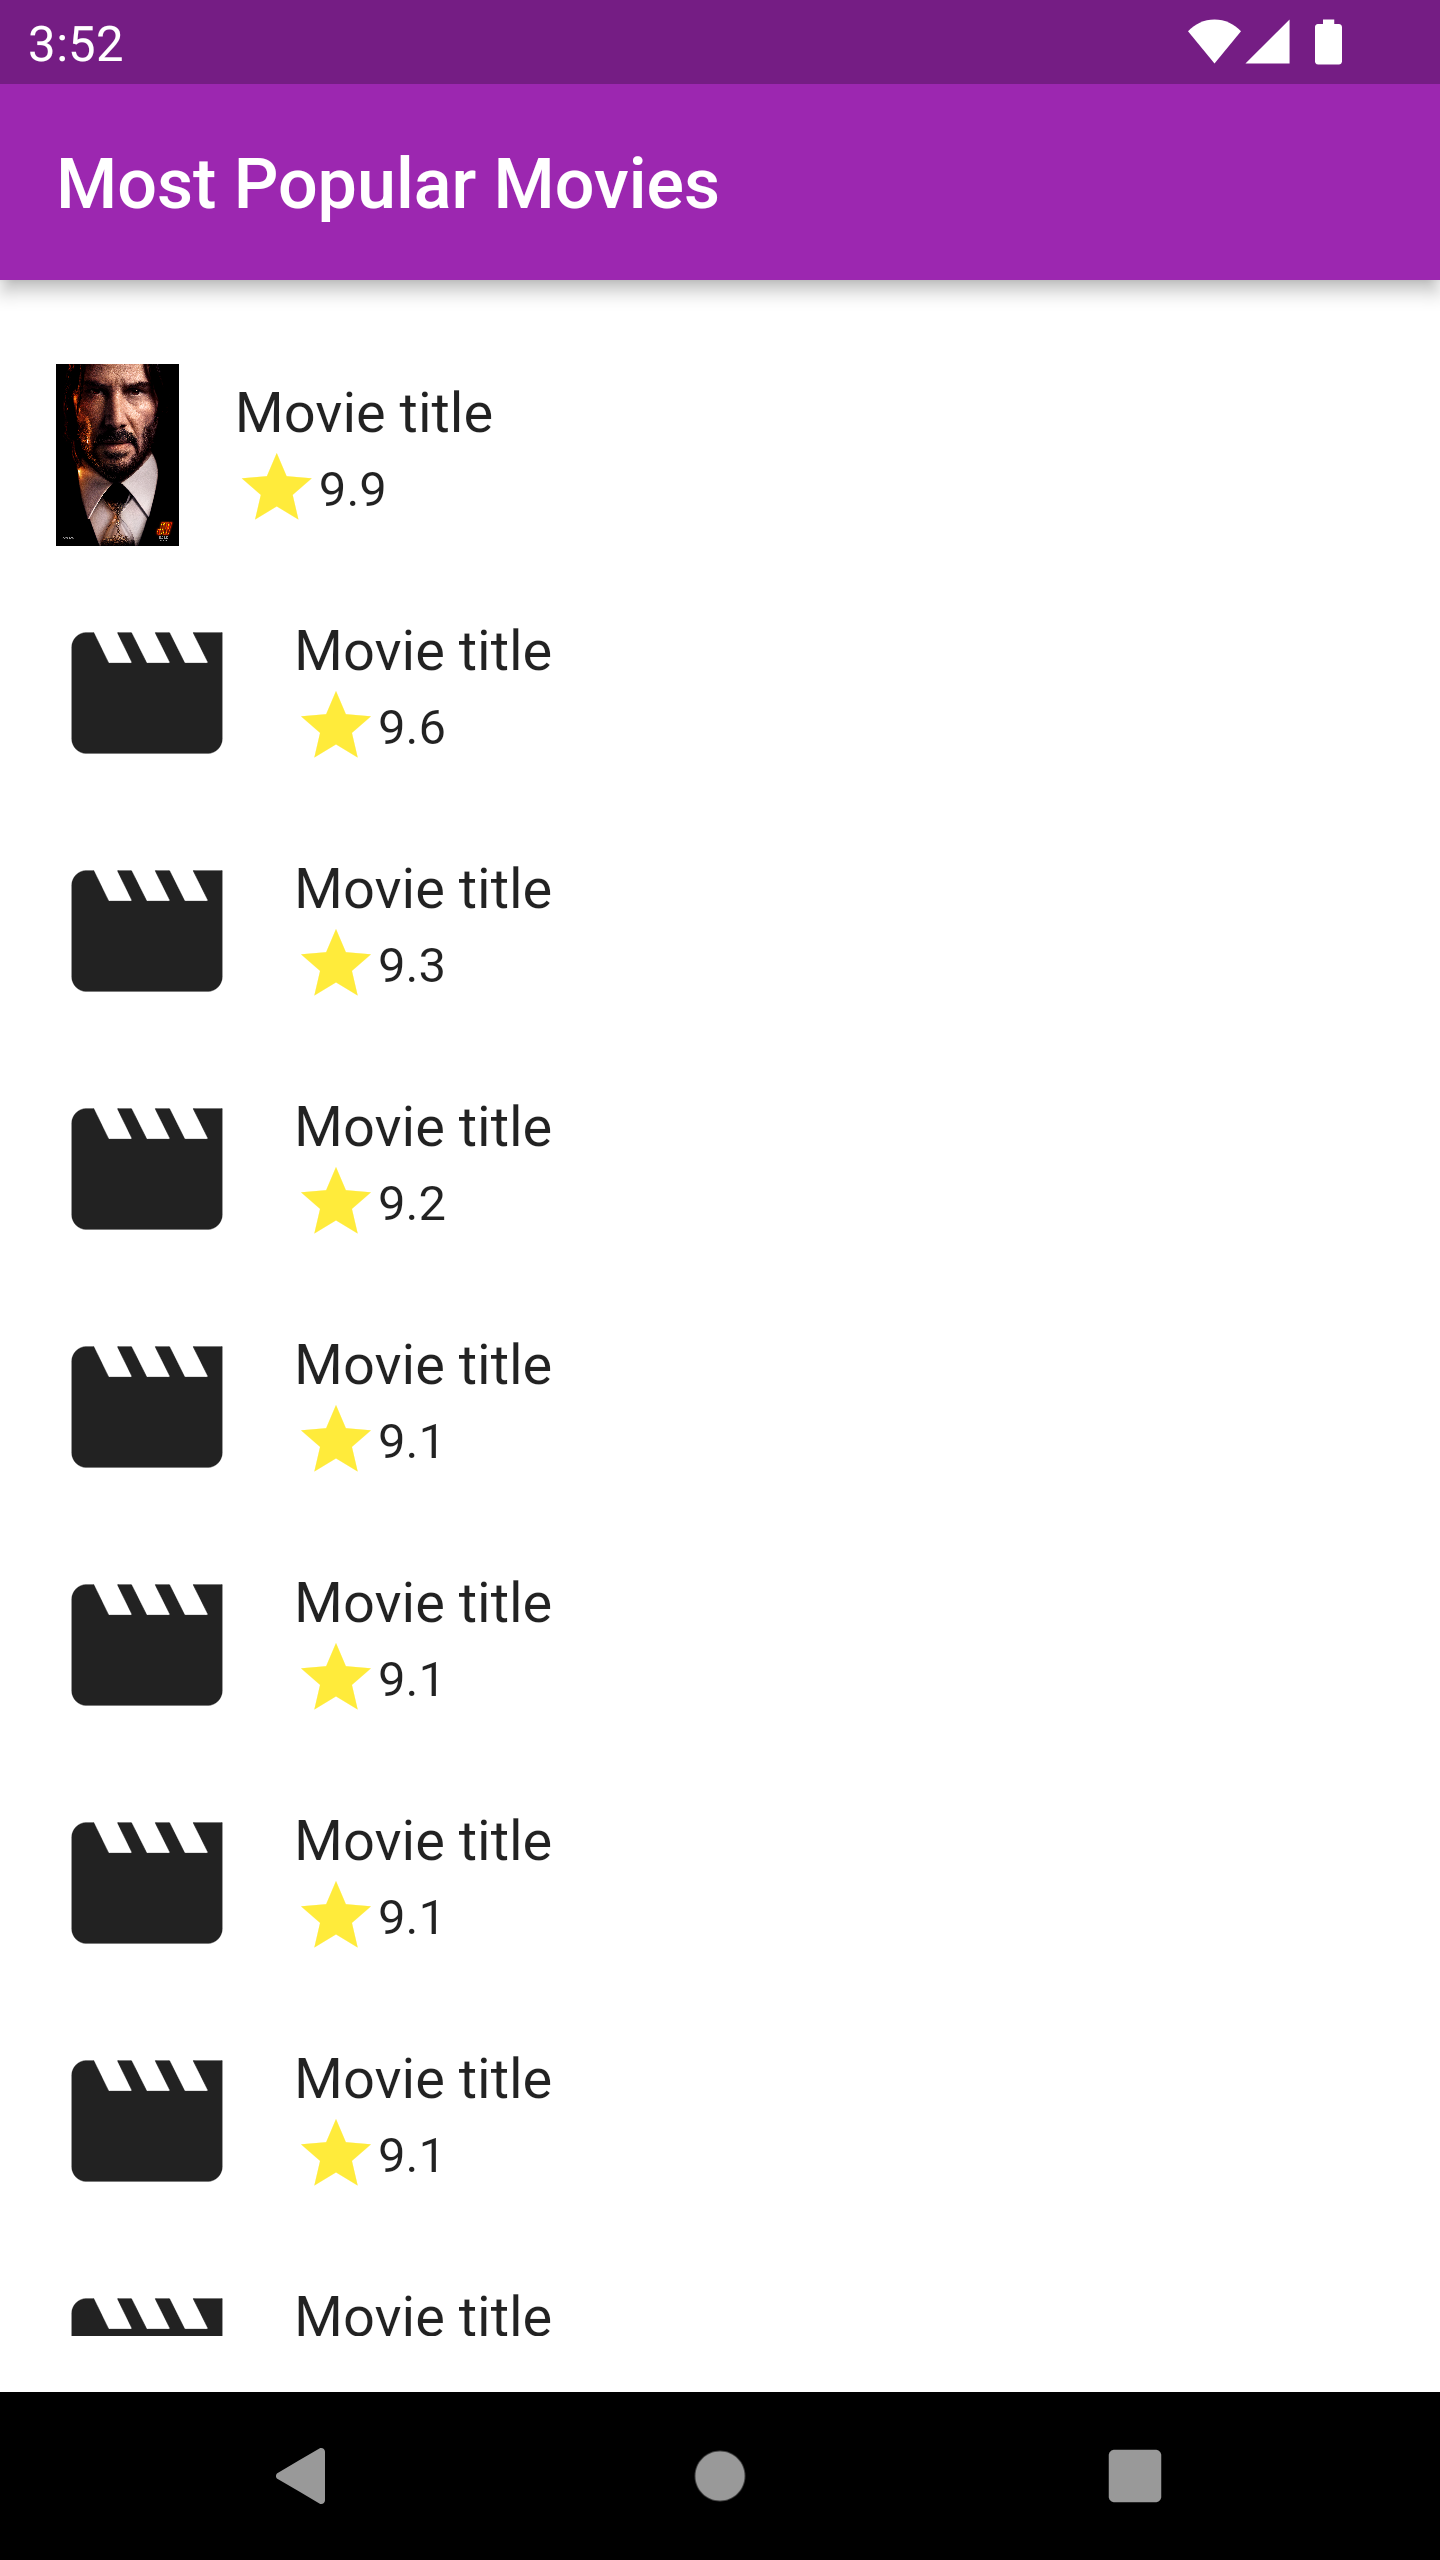Image resolution: width=1440 pixels, height=2560 pixels.
Task: Open the Movie title item rated 9.9
Action: 364,413
